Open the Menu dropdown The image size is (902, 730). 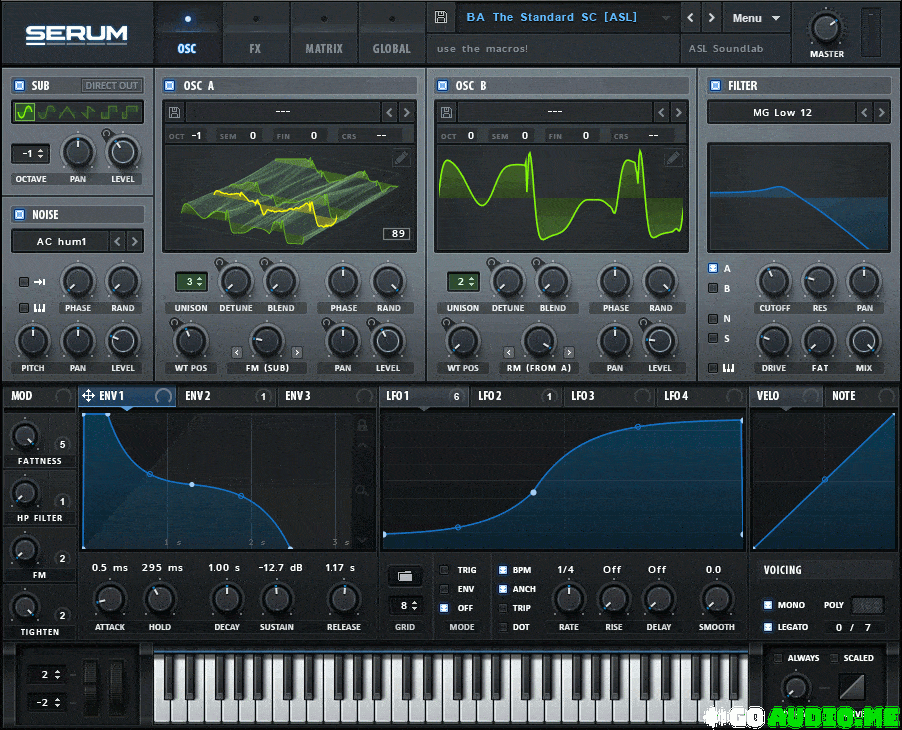click(755, 18)
